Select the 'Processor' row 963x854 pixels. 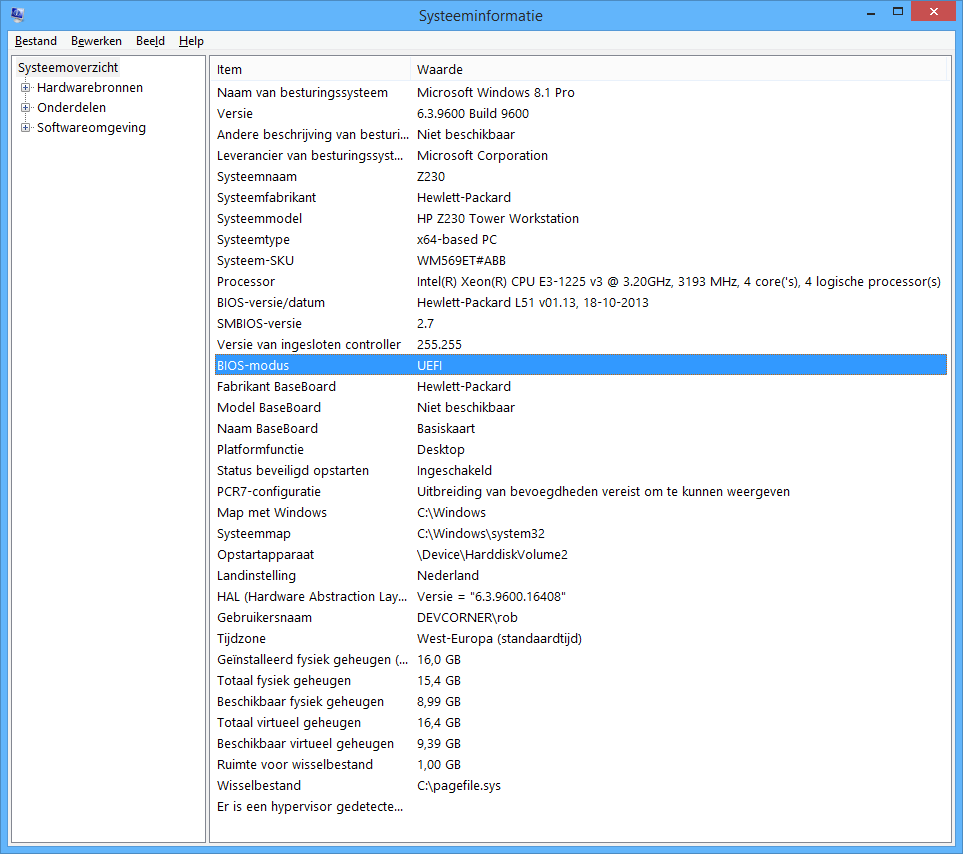[580, 282]
